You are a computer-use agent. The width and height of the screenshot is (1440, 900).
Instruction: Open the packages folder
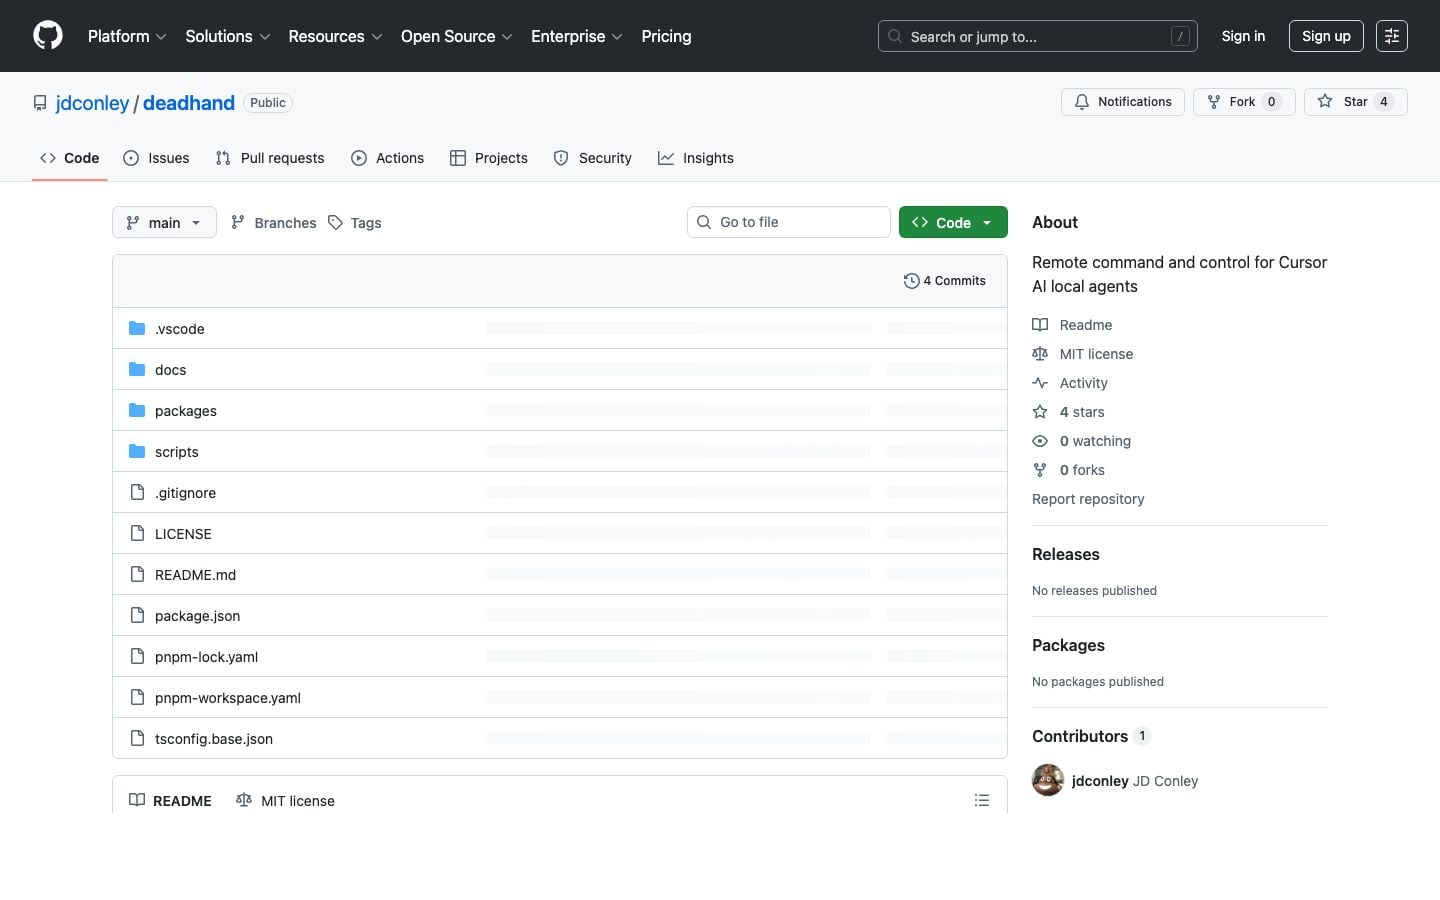185,410
